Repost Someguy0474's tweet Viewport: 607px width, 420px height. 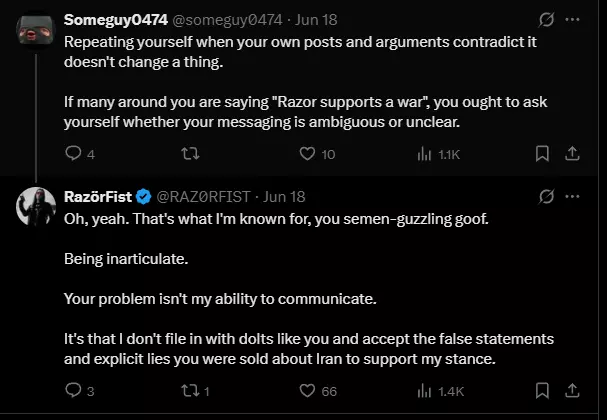point(190,154)
